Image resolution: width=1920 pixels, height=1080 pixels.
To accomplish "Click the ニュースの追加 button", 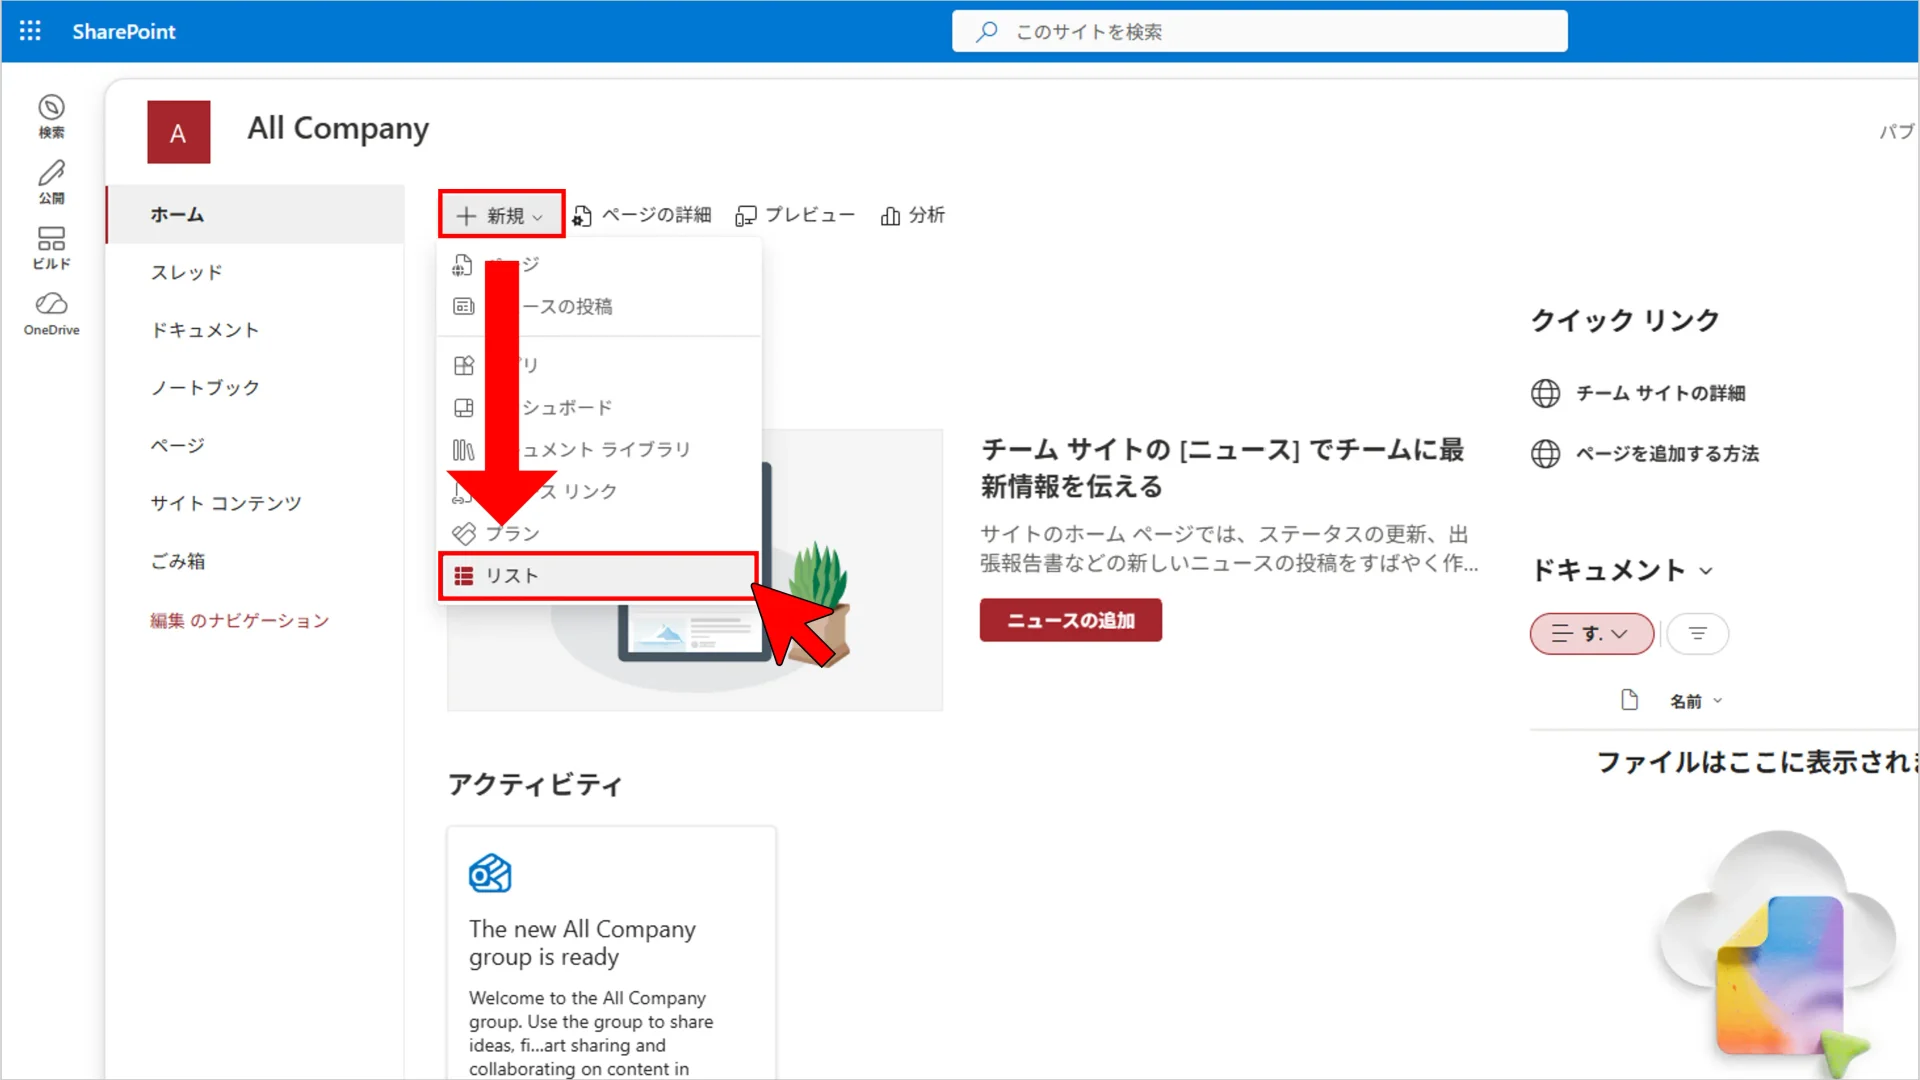I will 1070,620.
